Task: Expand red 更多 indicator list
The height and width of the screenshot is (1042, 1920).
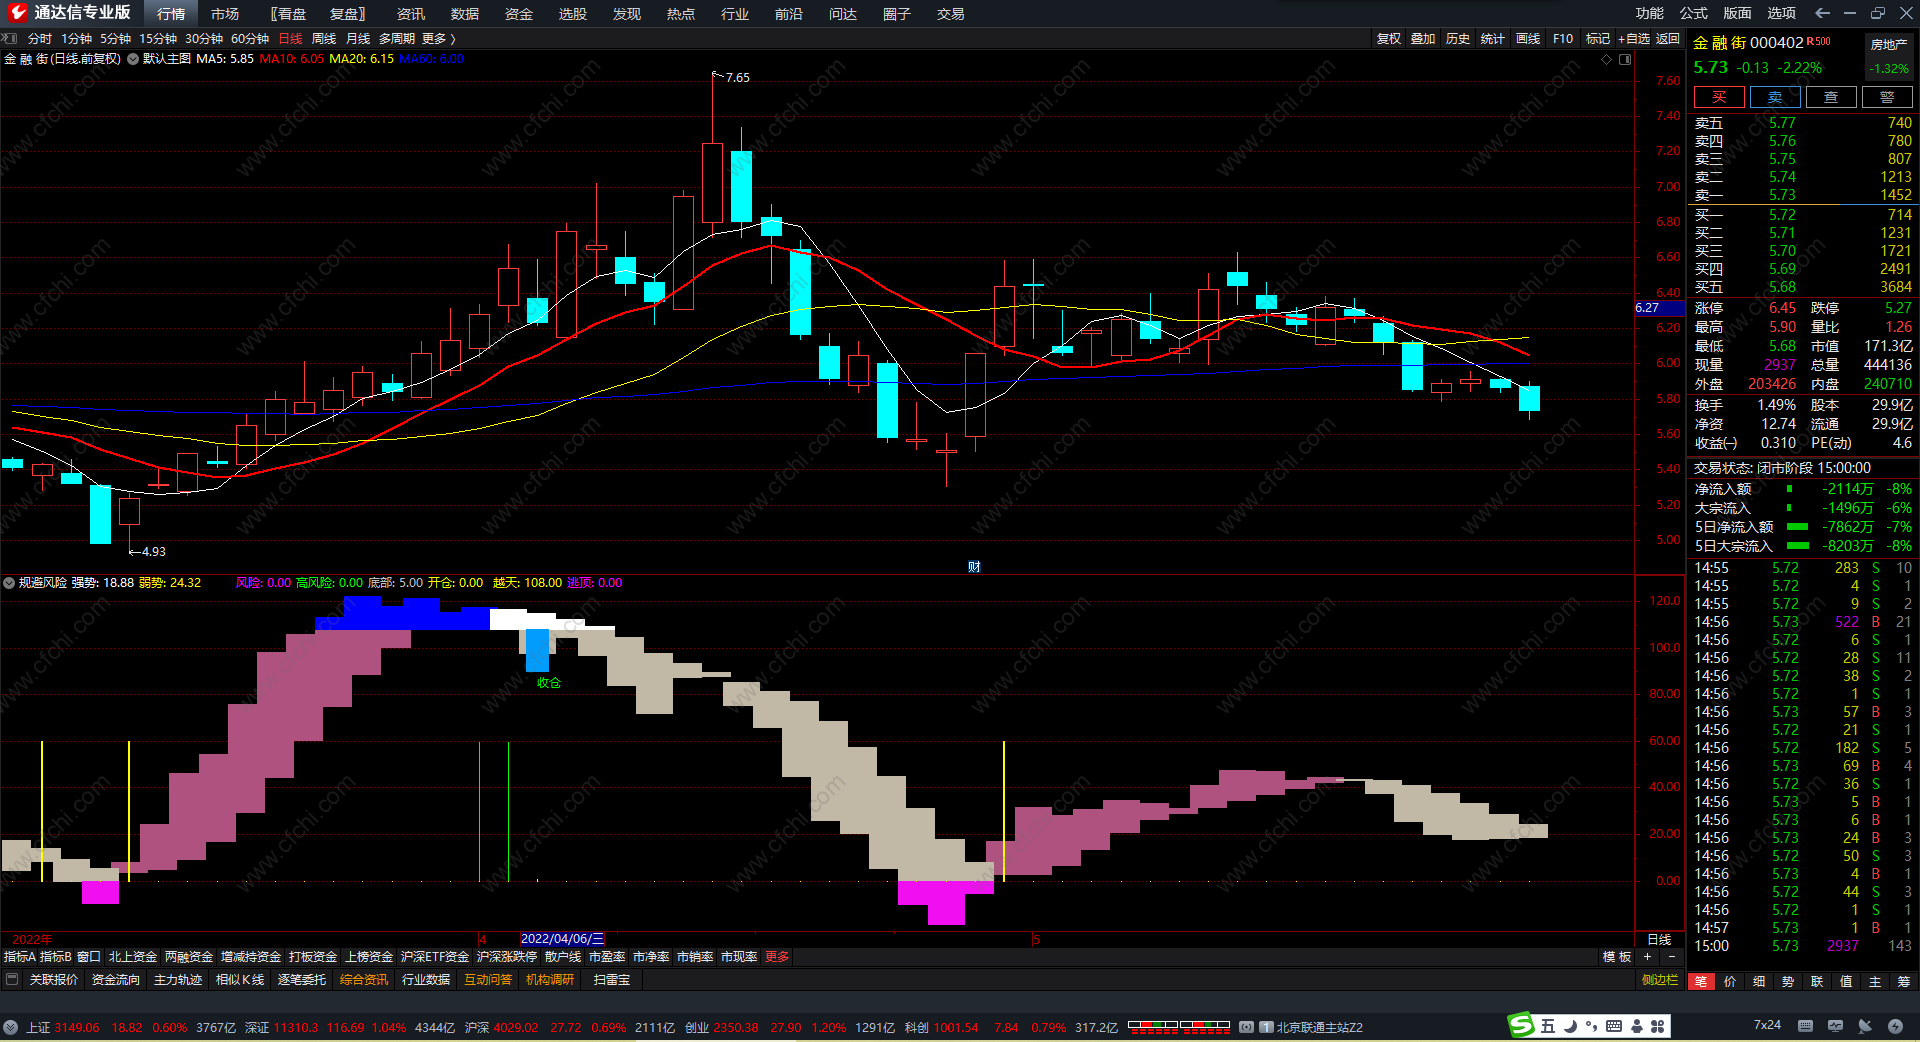Action: (x=777, y=957)
